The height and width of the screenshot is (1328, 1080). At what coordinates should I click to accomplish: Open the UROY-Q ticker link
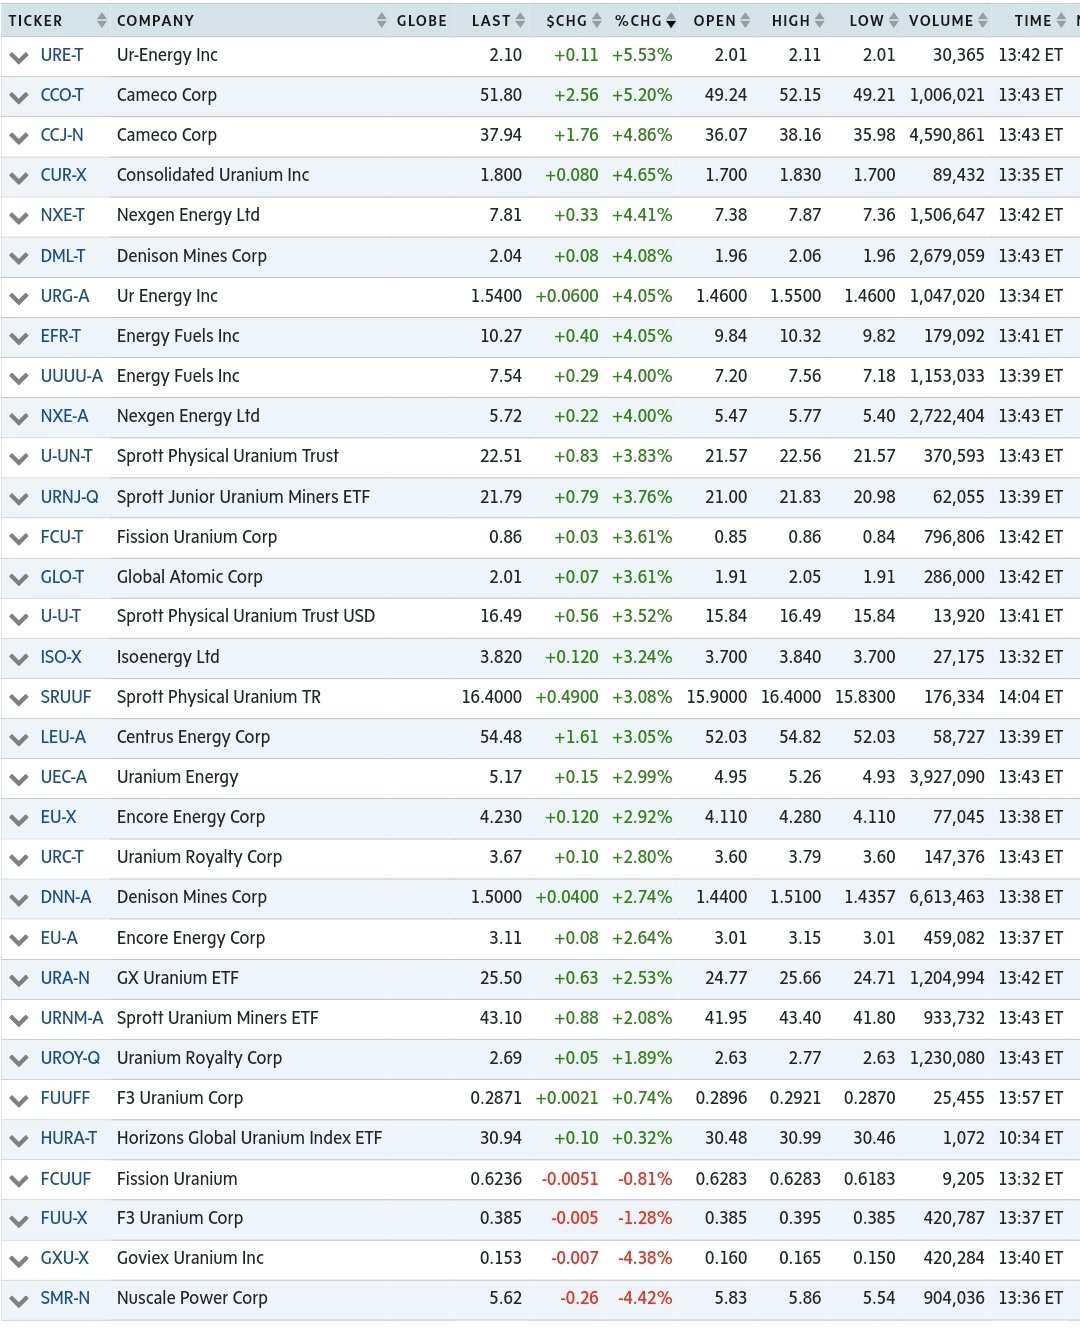[70, 1058]
